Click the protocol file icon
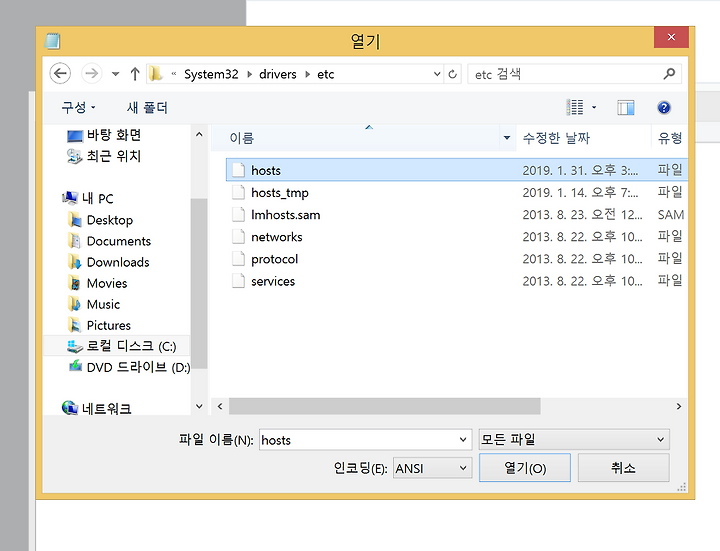 (x=238, y=259)
